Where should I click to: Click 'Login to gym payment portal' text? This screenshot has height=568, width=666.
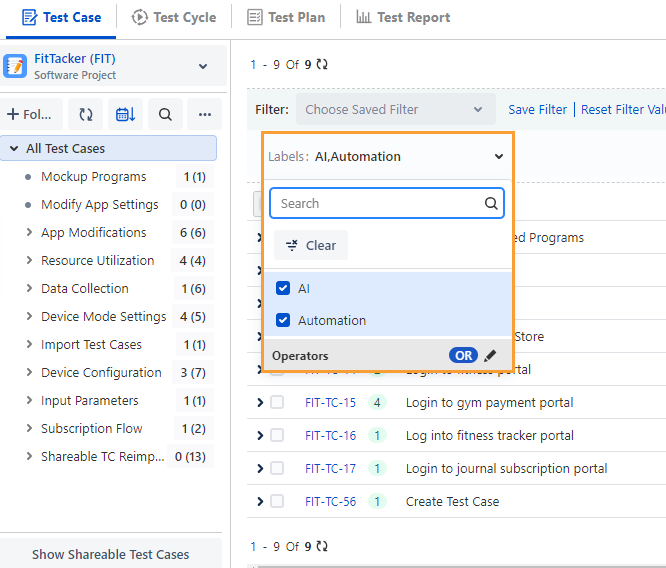pos(489,402)
